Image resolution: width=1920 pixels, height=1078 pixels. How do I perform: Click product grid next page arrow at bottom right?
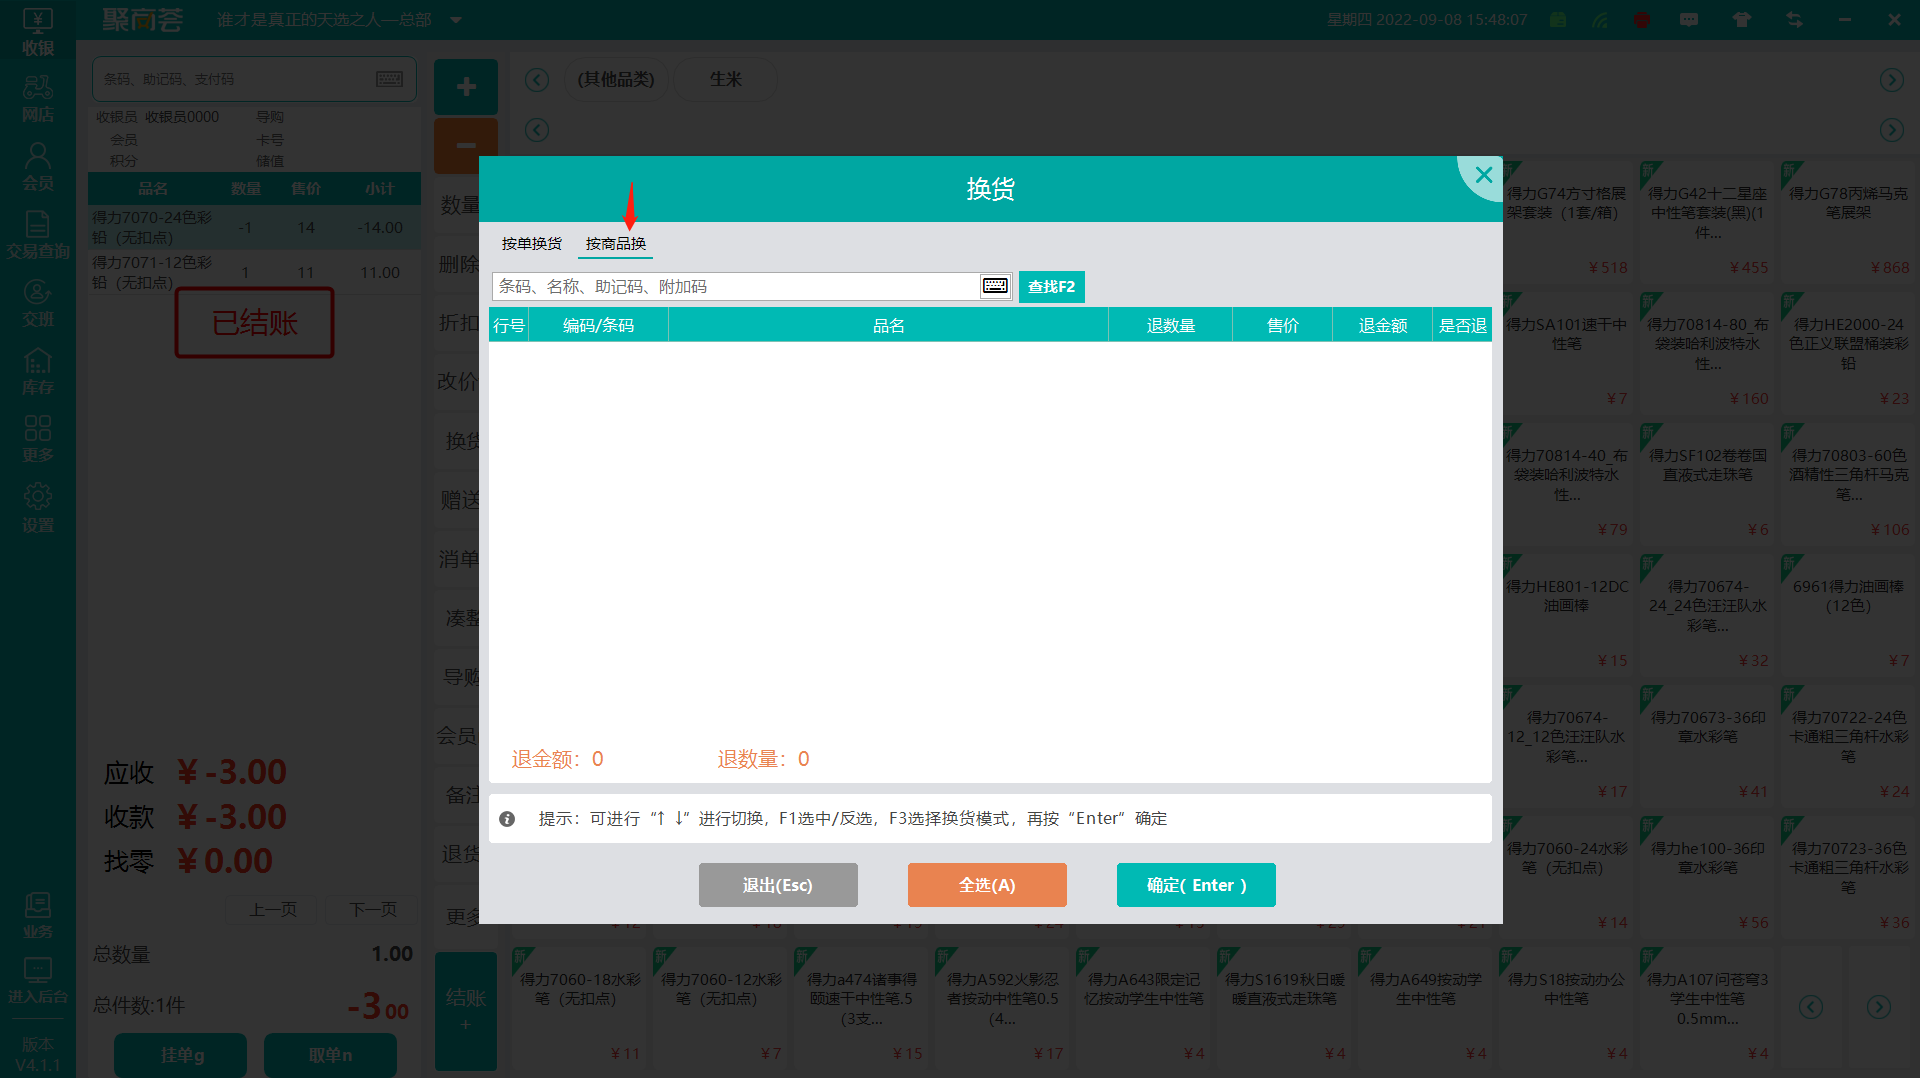1879,1007
